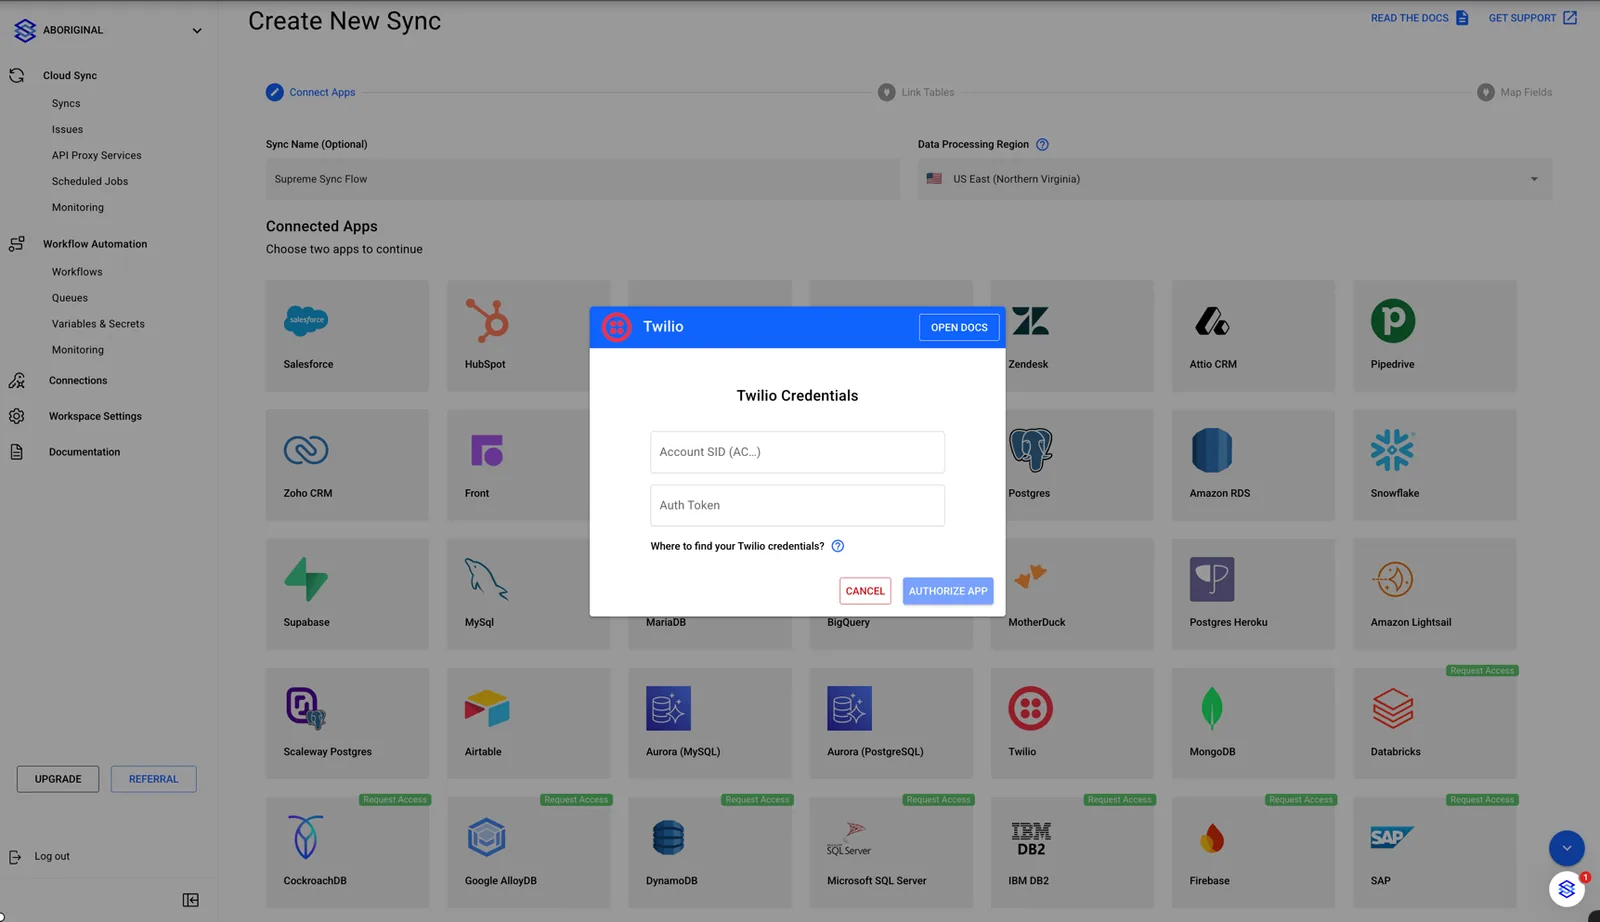The width and height of the screenshot is (1600, 922).
Task: Select the MySql dolphin icon
Action: (487, 579)
